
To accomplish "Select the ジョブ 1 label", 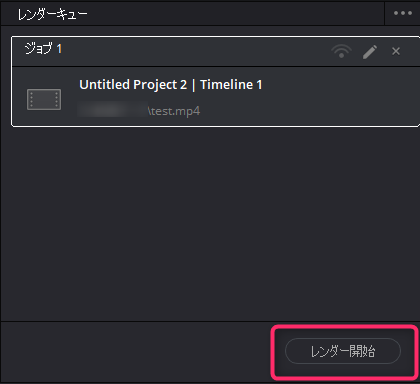I will tap(43, 49).
